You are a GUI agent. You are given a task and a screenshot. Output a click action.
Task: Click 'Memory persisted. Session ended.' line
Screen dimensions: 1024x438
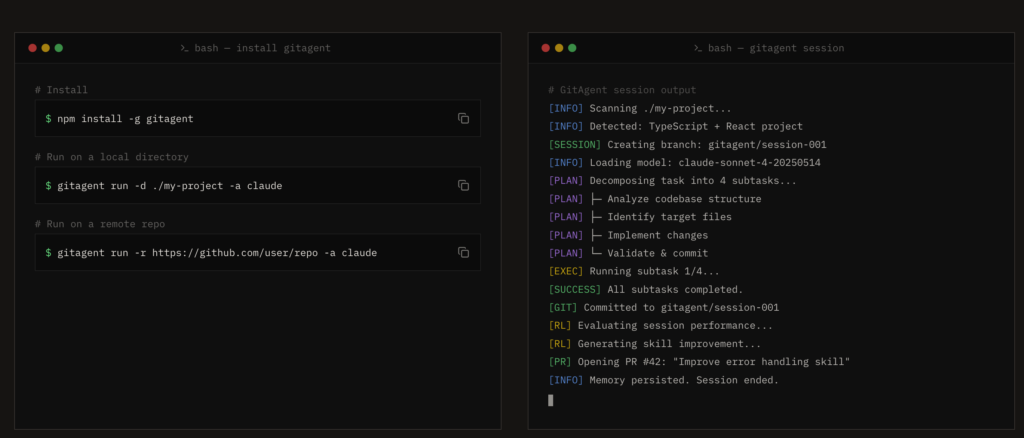coord(684,380)
